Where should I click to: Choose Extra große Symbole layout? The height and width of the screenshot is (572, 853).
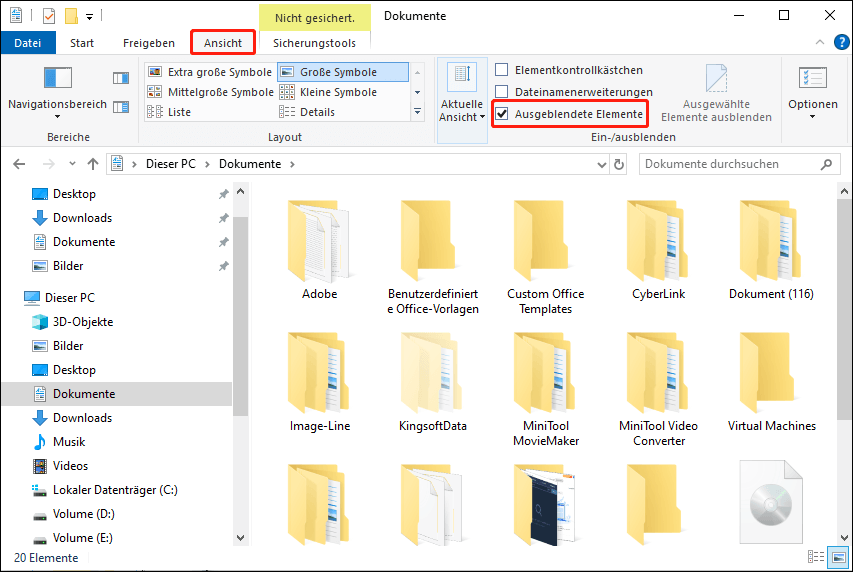[210, 72]
